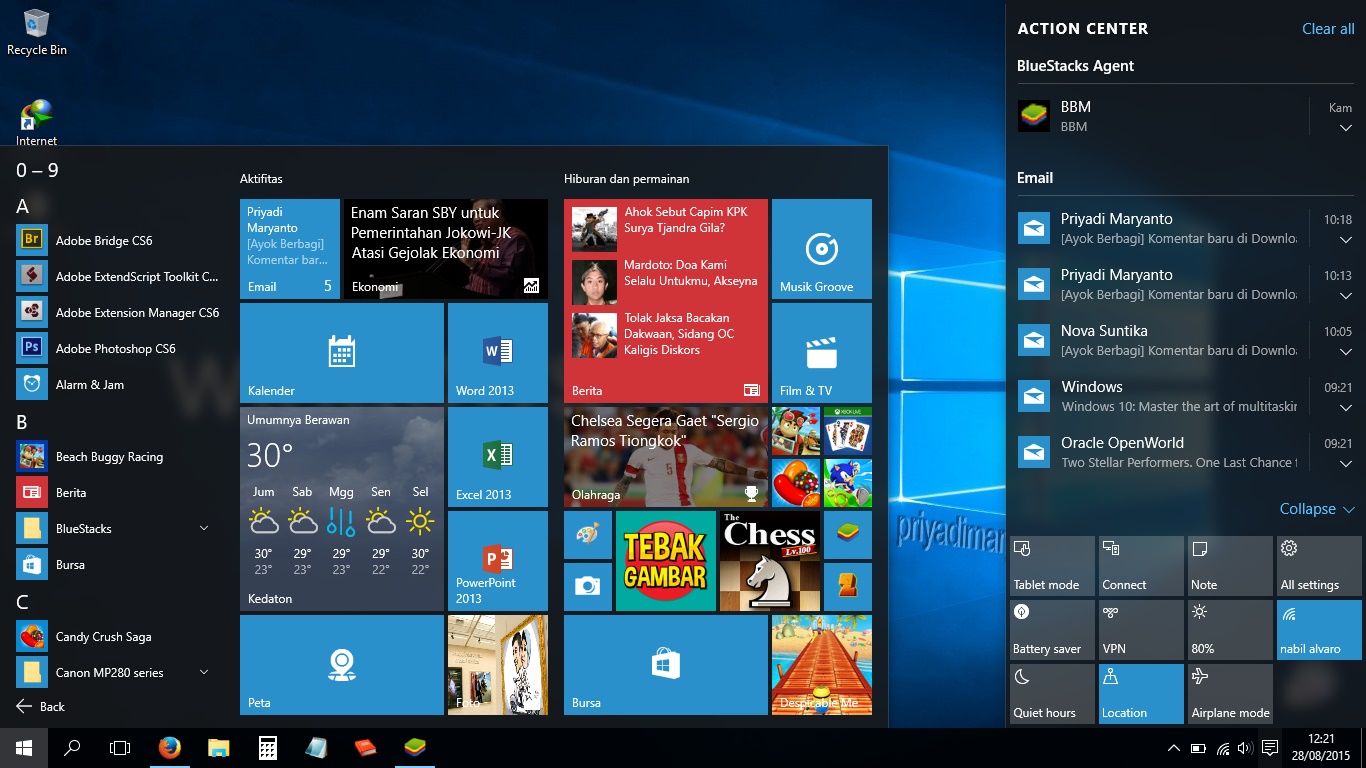The image size is (1366, 768).
Task: Open the PowerPoint 2013 tile
Action: click(x=498, y=561)
